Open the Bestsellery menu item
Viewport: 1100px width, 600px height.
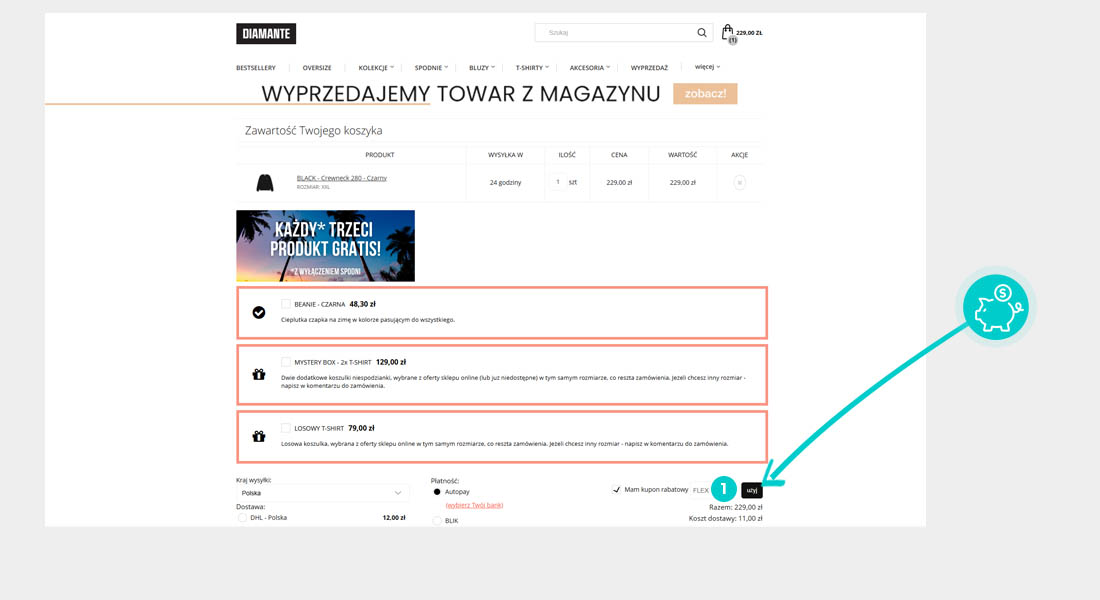click(x=256, y=67)
